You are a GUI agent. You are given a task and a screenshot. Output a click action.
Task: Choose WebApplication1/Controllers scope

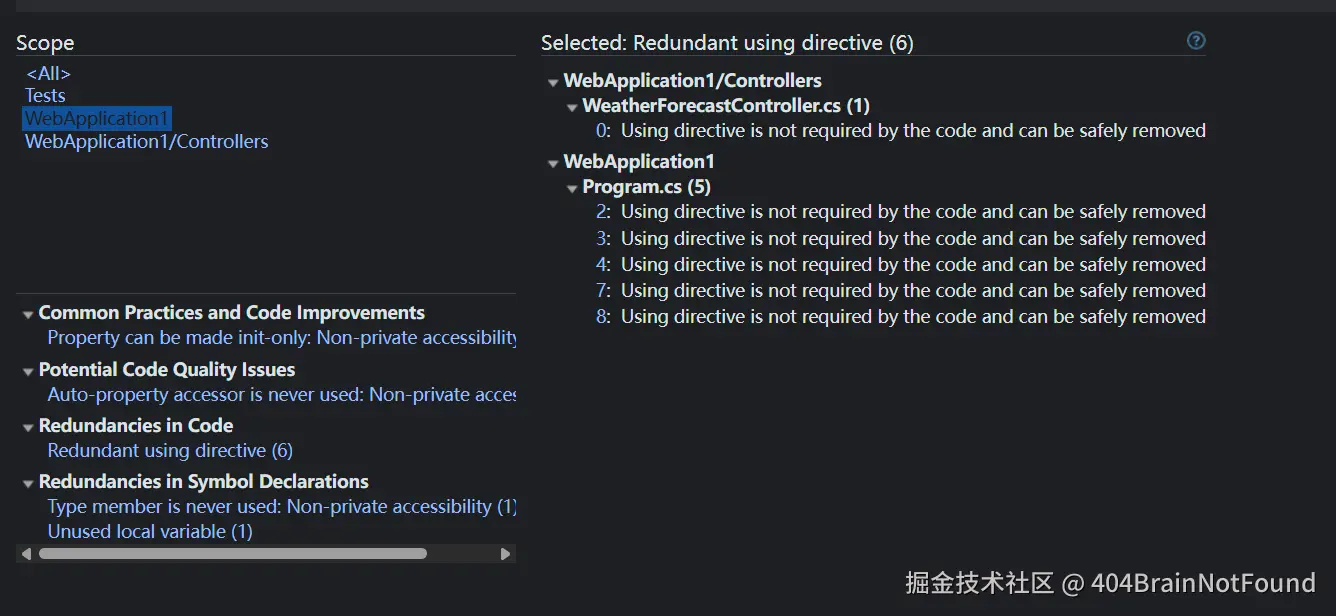146,142
